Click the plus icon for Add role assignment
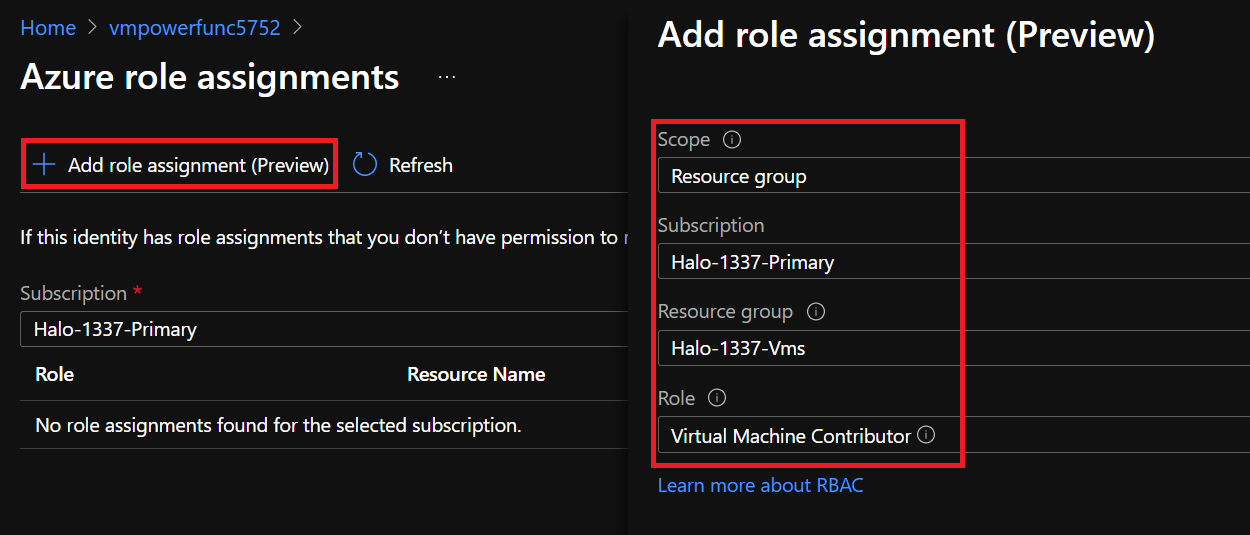Viewport: 1250px width, 535px height. (44, 165)
